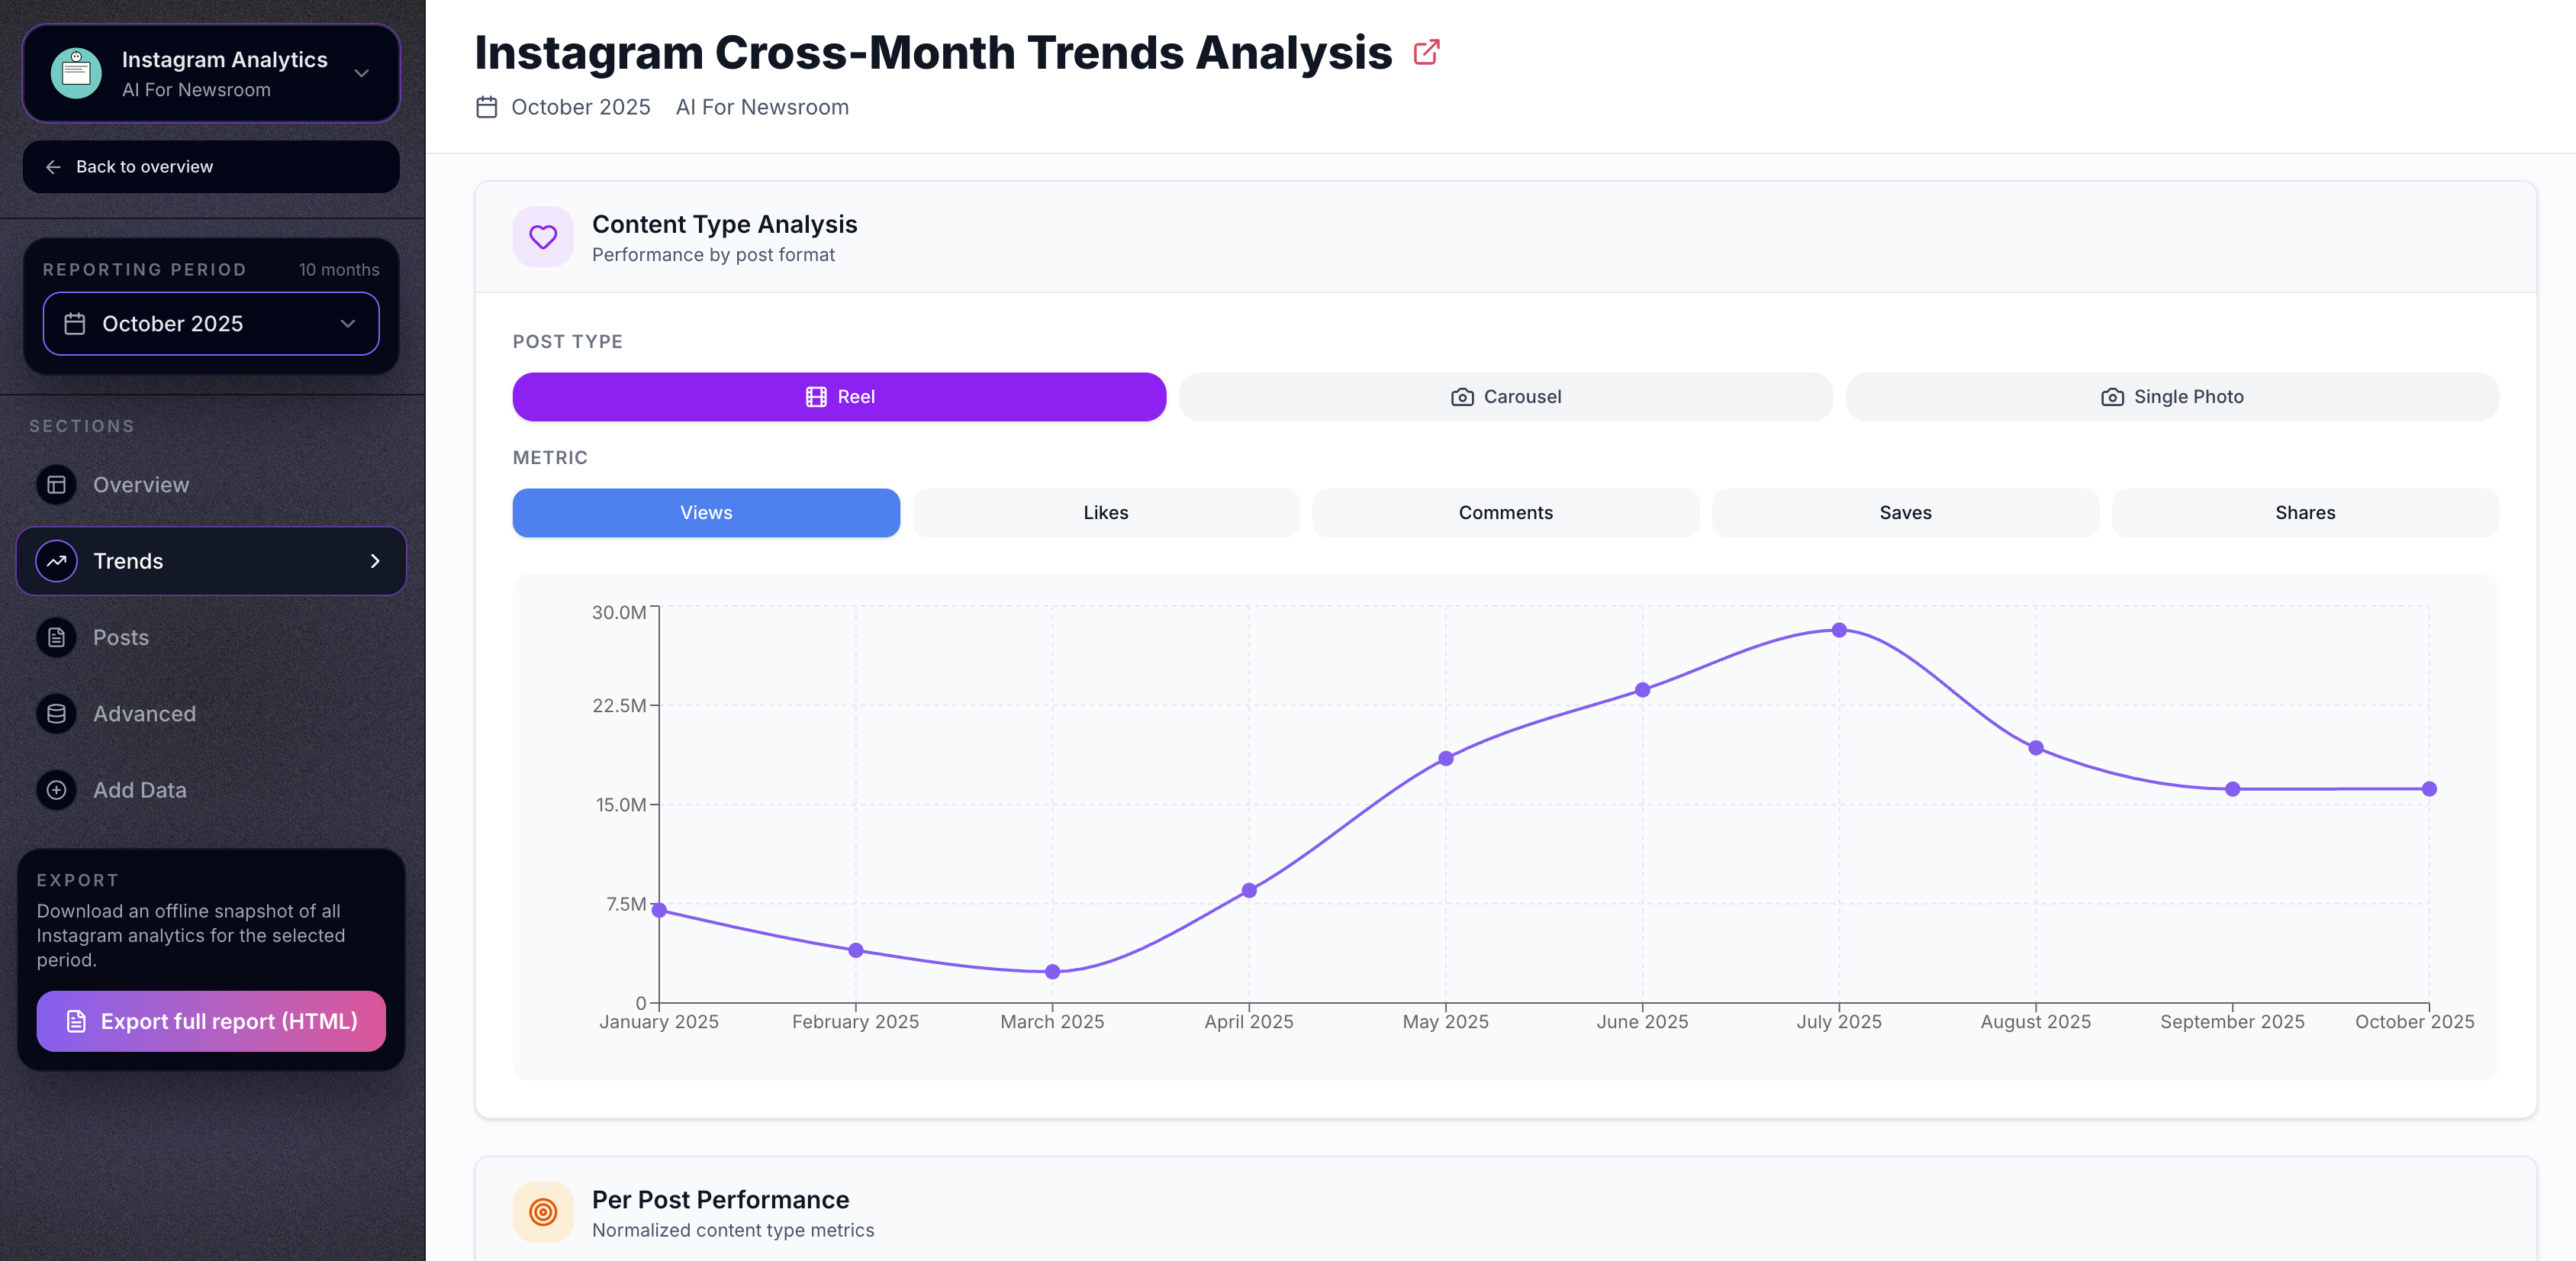Switch the metric to Likes
This screenshot has height=1261, width=2576.
pyautogui.click(x=1105, y=513)
